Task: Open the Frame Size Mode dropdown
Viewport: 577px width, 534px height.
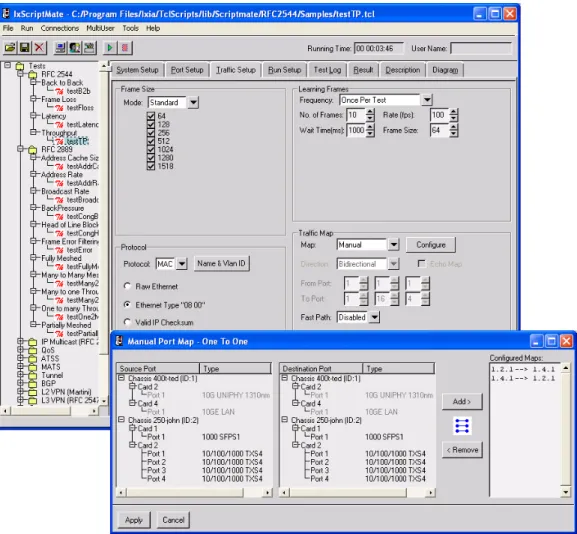Action: coord(193,102)
